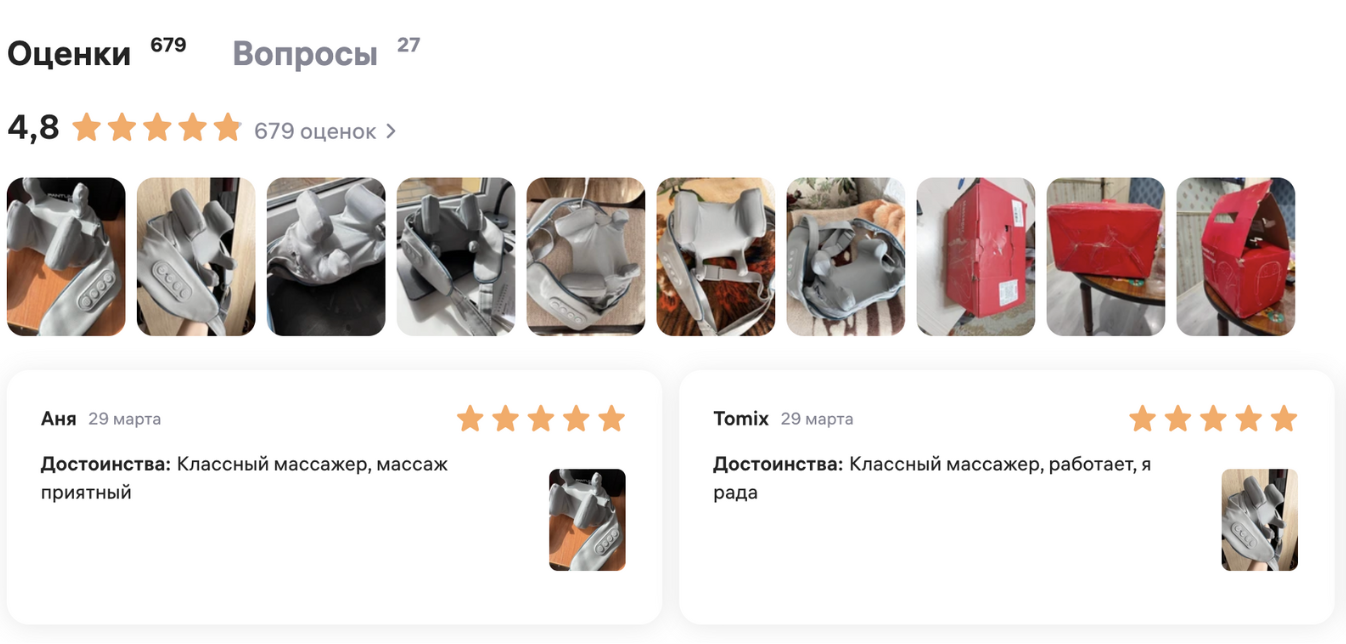Click the five-star rating in Аня's review
Viewport: 1346px width, 644px height.
[541, 419]
